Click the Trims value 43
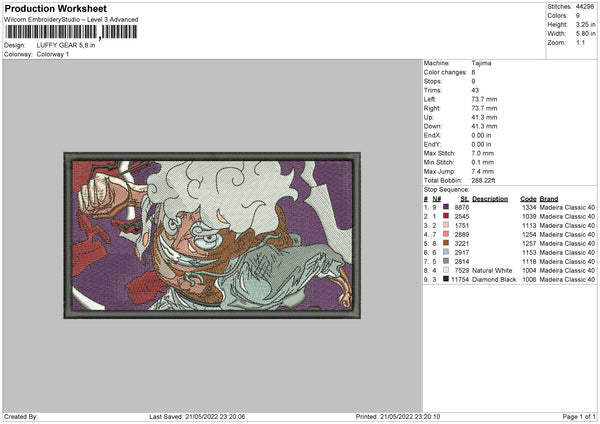Screen dimensions: 600x424 475,90
